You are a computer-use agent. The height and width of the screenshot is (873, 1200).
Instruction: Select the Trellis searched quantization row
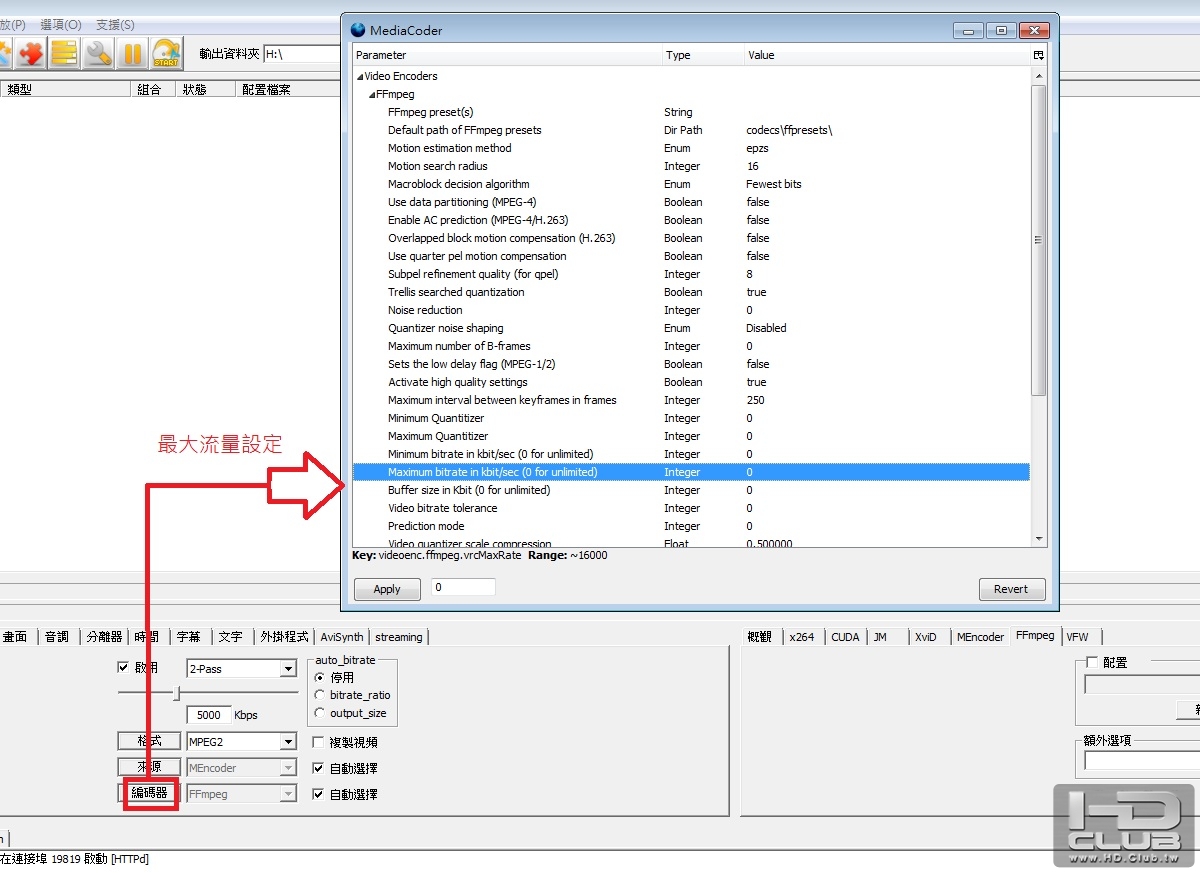point(691,292)
